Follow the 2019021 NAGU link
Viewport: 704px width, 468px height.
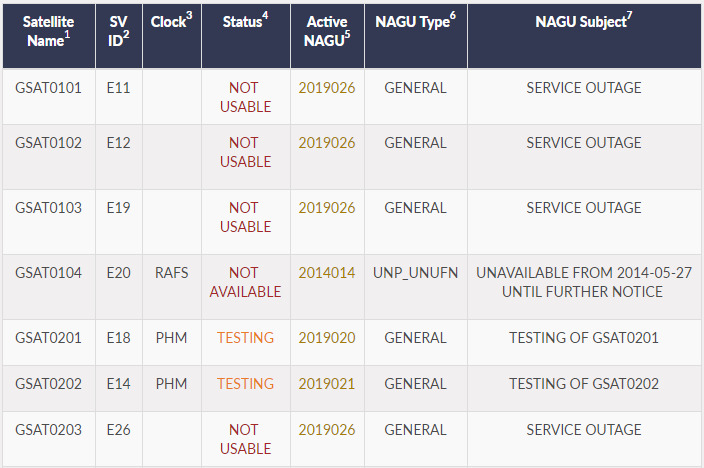point(326,384)
